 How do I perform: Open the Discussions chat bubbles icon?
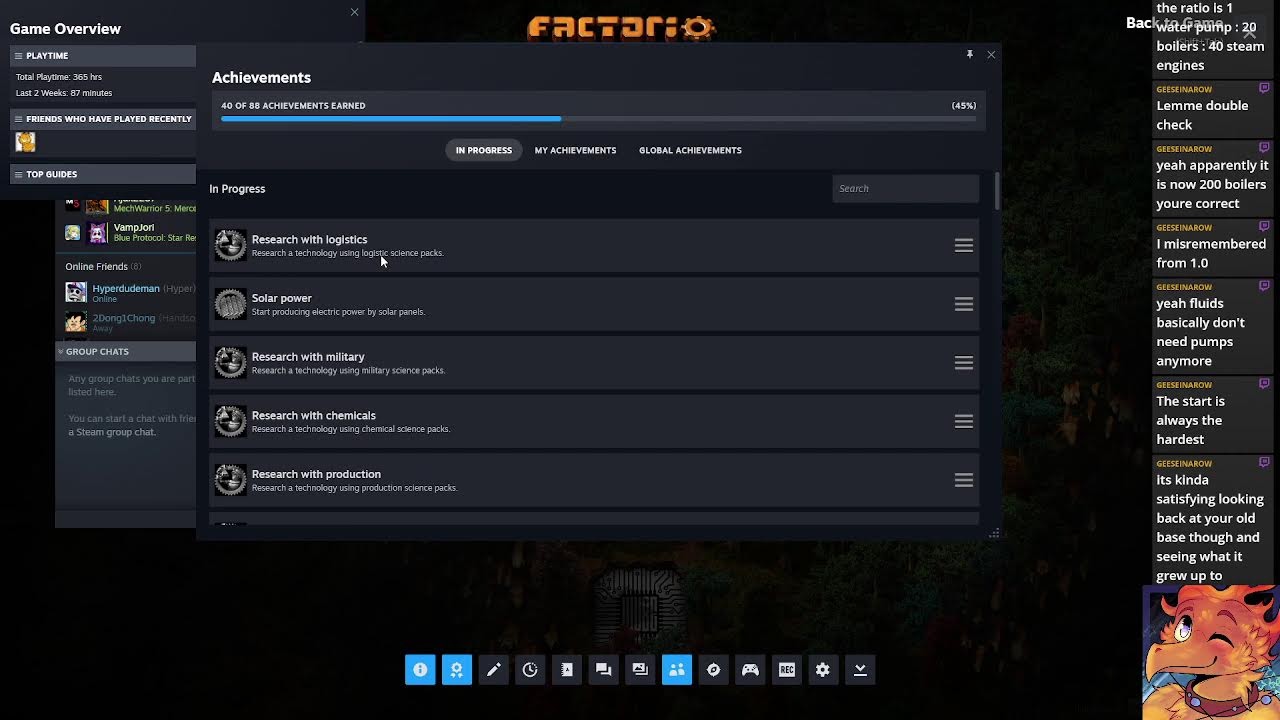(603, 670)
